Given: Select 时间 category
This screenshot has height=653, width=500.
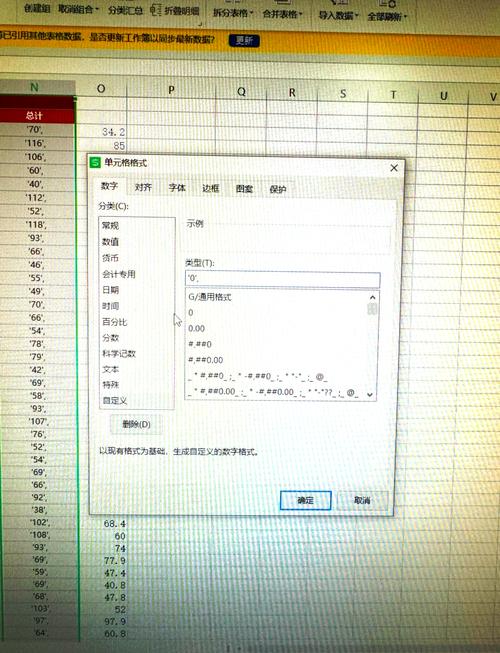Looking at the screenshot, I should pos(137,306).
